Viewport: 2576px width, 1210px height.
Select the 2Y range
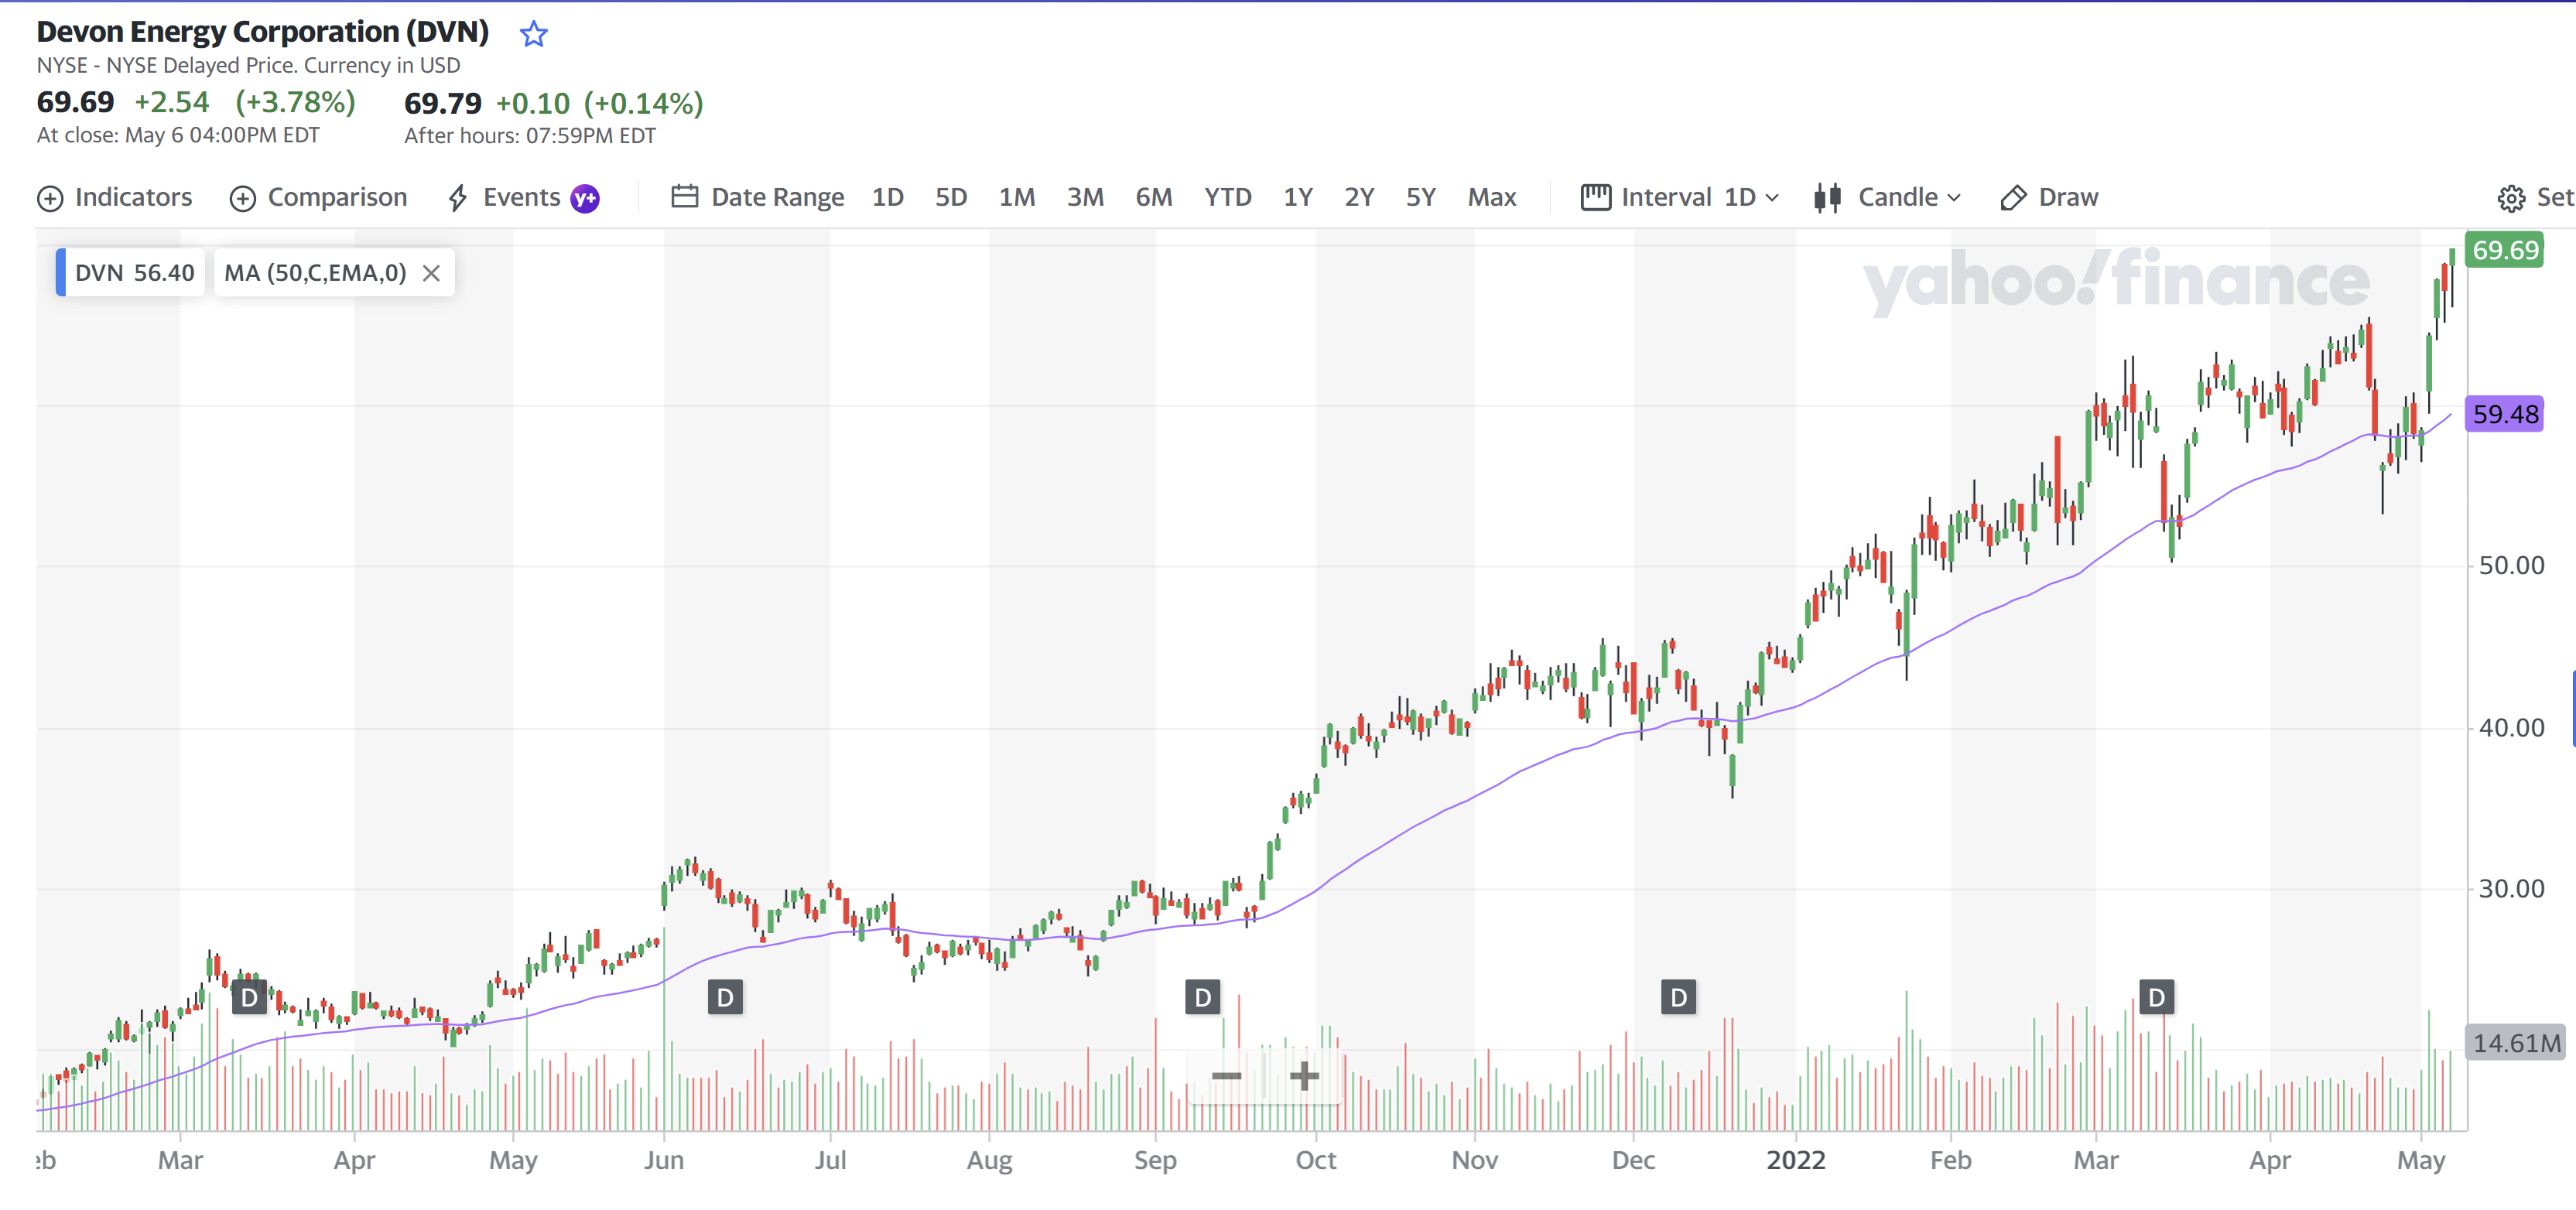1359,197
